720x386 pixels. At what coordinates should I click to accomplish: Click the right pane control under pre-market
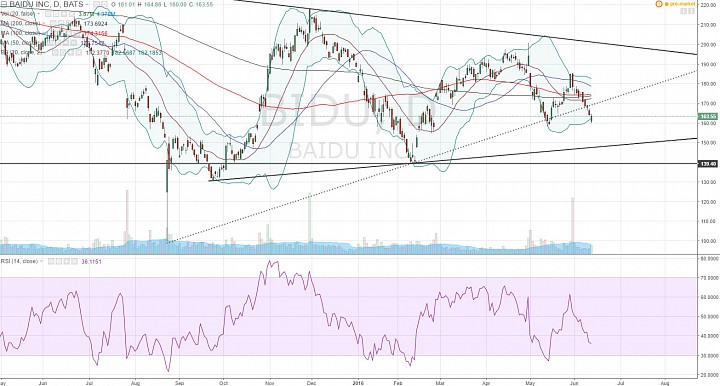tap(692, 11)
